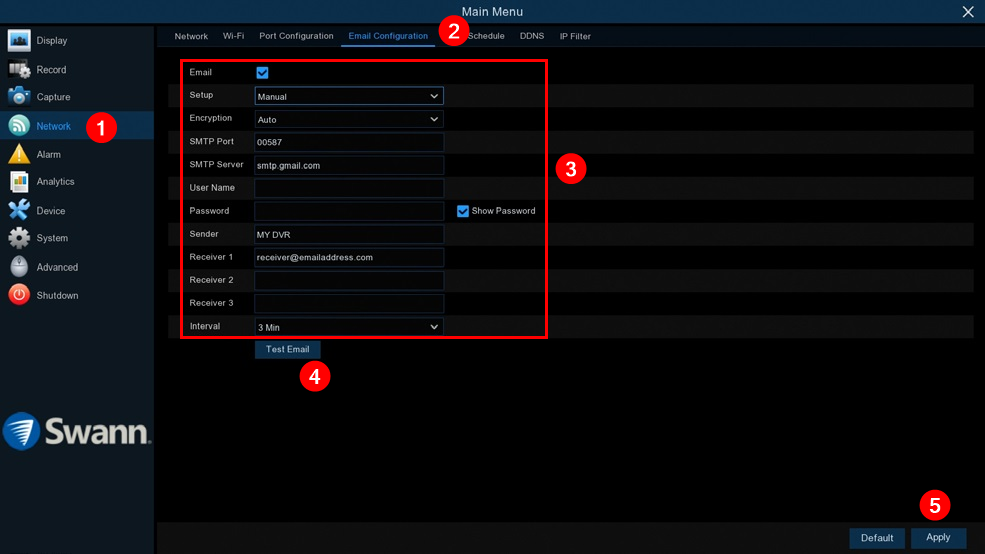The height and width of the screenshot is (554, 985).
Task: Switch to the Port Configuration tab
Action: [x=296, y=36]
